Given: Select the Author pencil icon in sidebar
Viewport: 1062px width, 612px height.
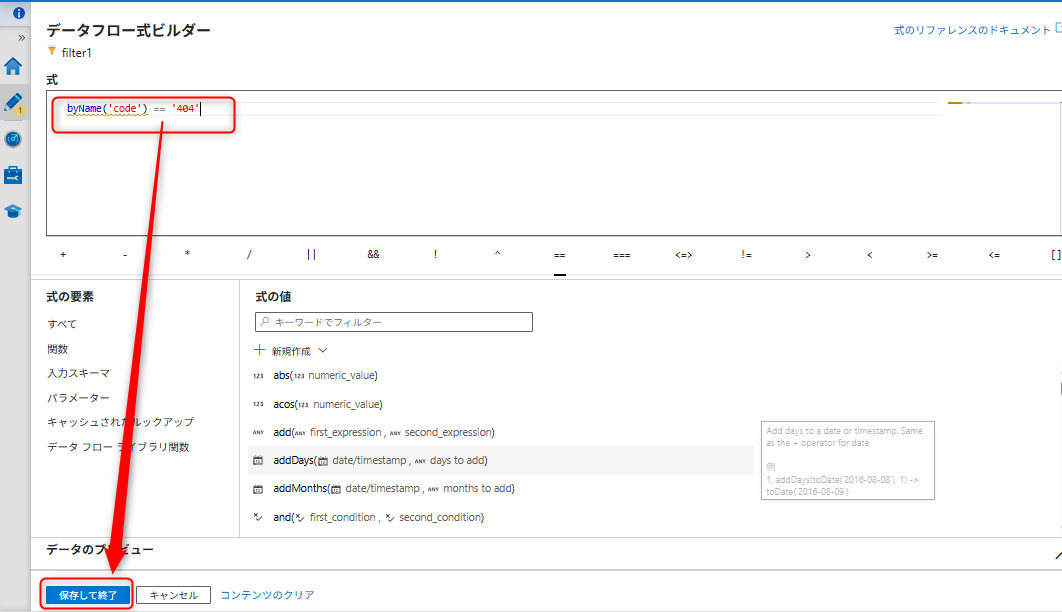Looking at the screenshot, I should [13, 103].
